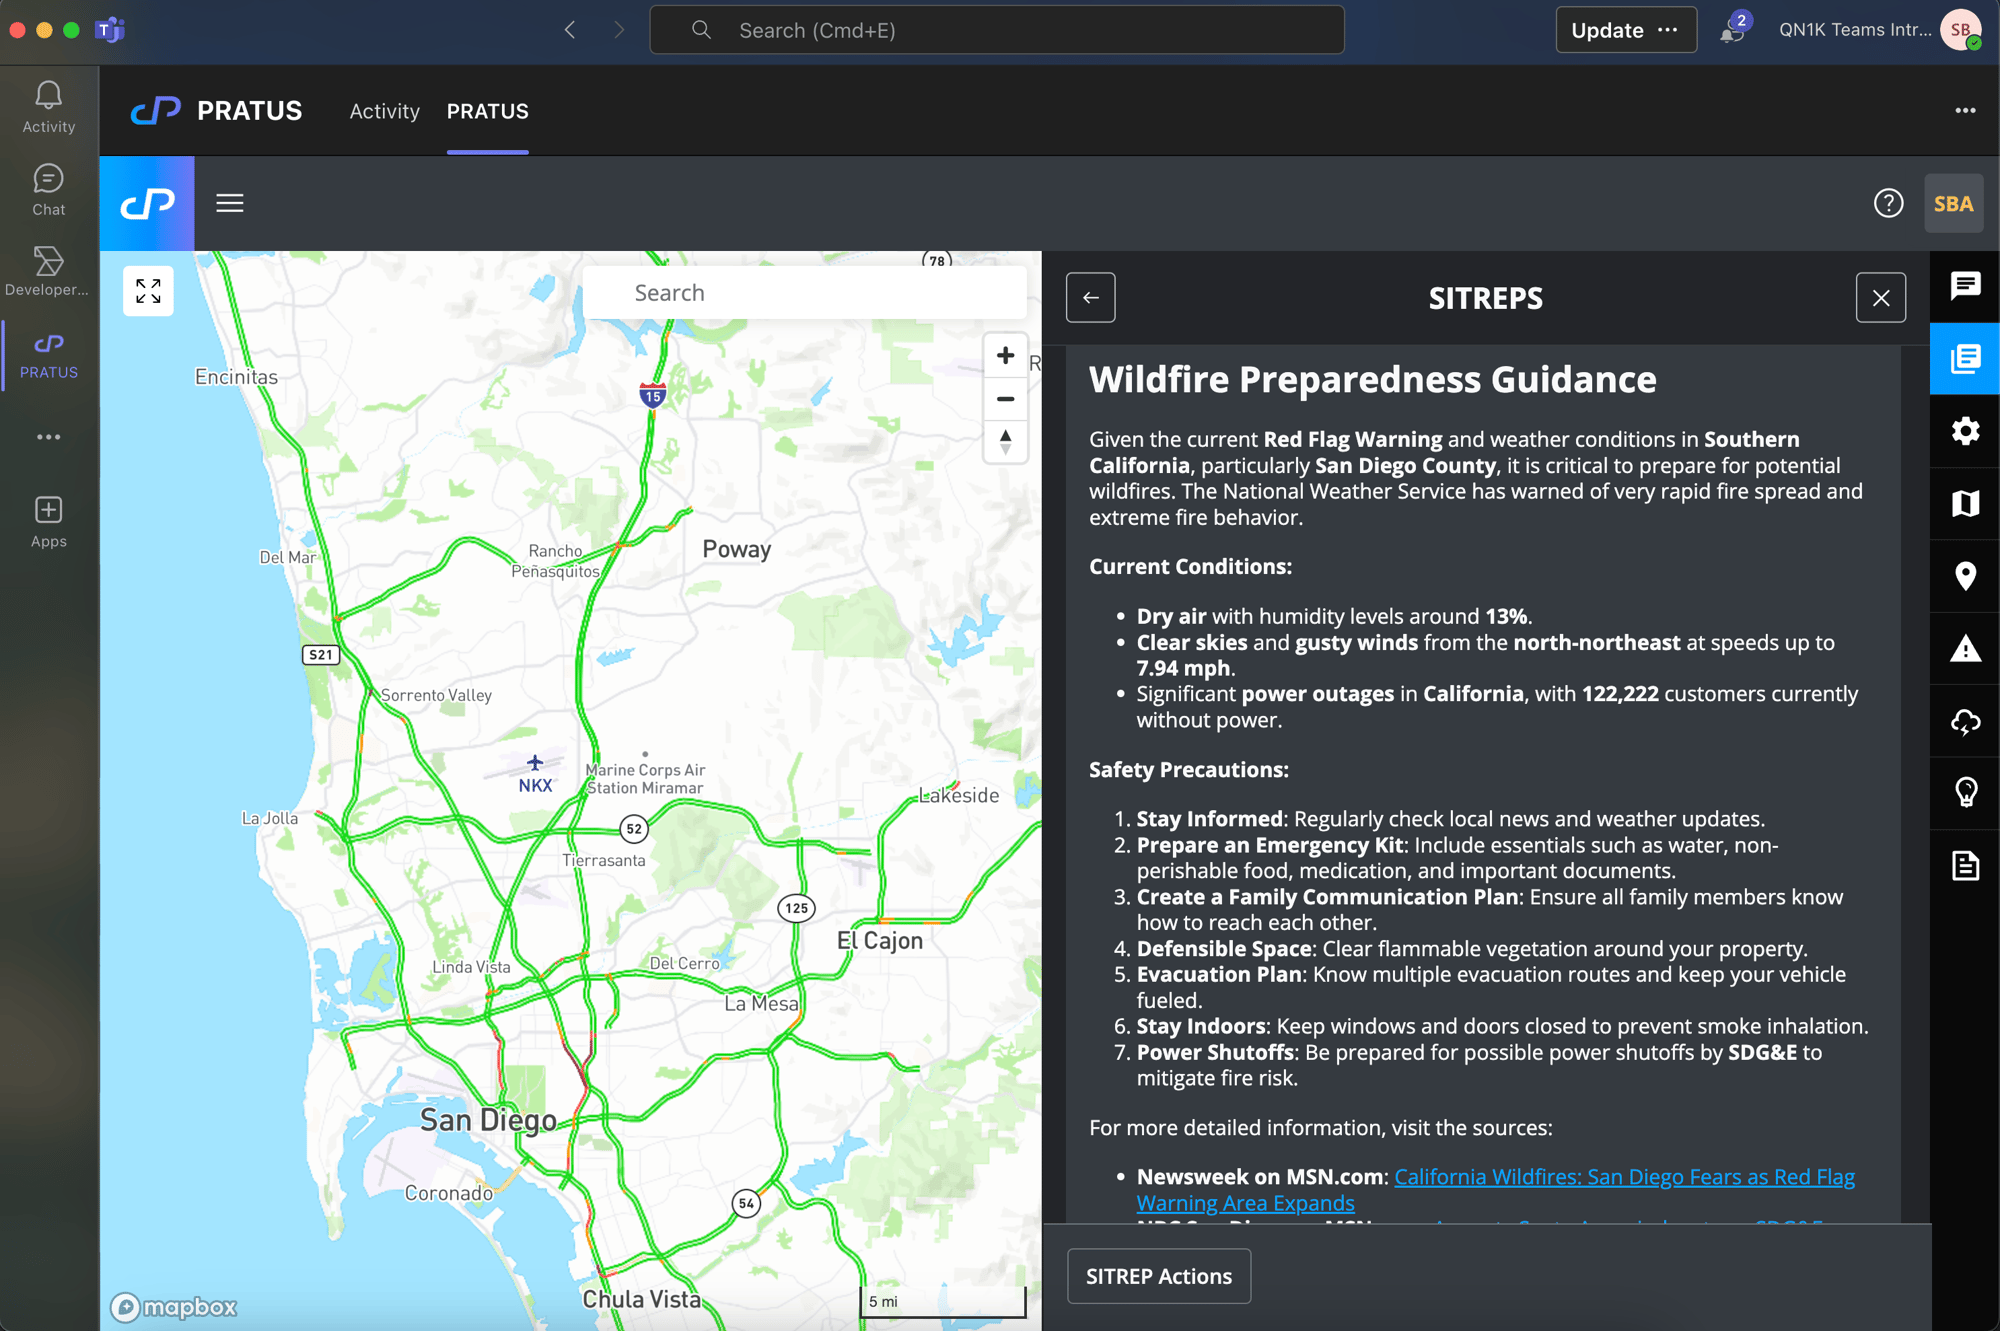Click the Mapbox zoom in button

point(1004,357)
